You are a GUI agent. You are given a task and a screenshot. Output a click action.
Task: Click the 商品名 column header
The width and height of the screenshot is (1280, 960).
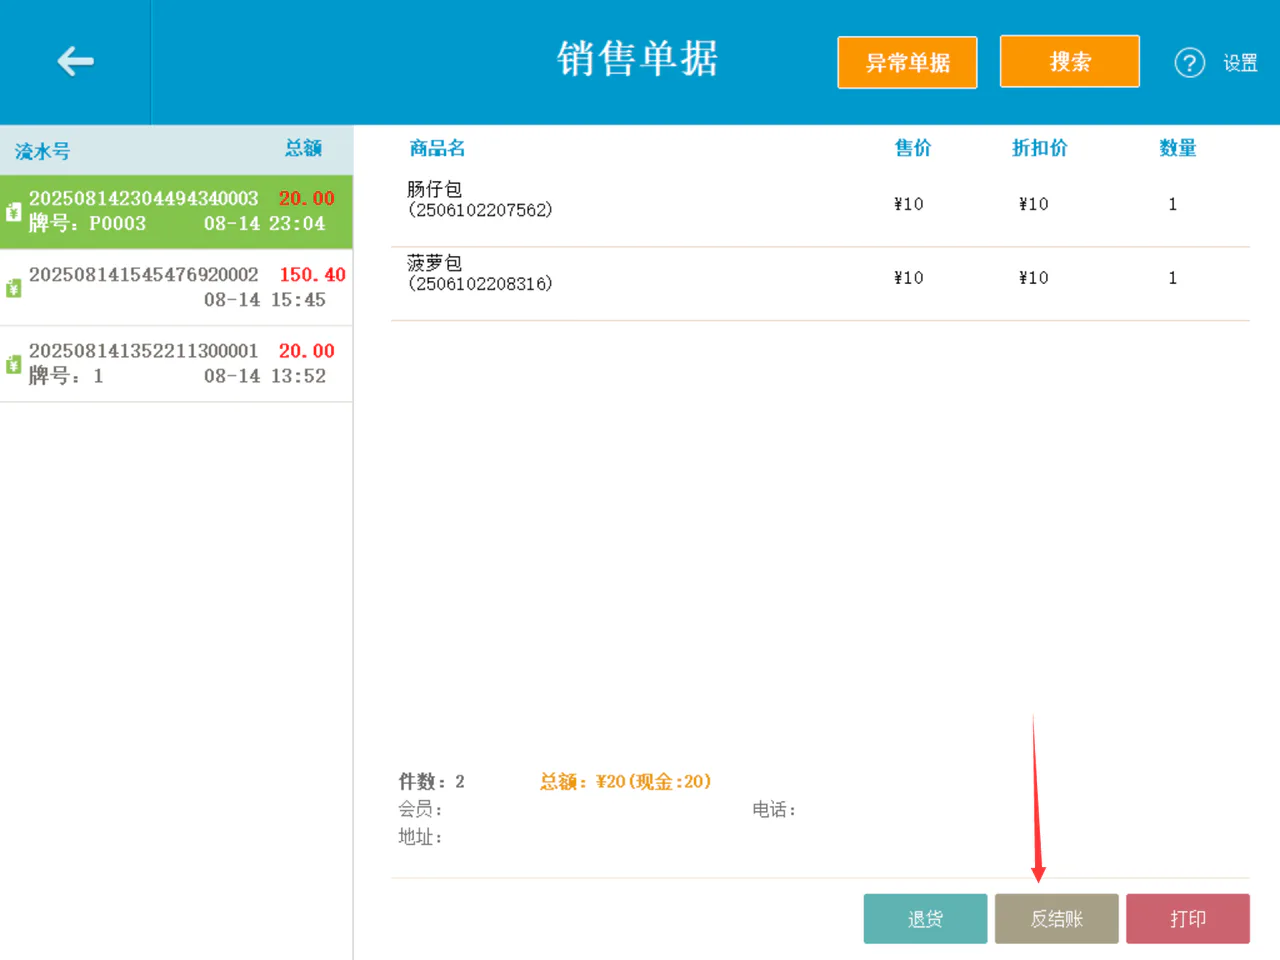pyautogui.click(x=437, y=148)
